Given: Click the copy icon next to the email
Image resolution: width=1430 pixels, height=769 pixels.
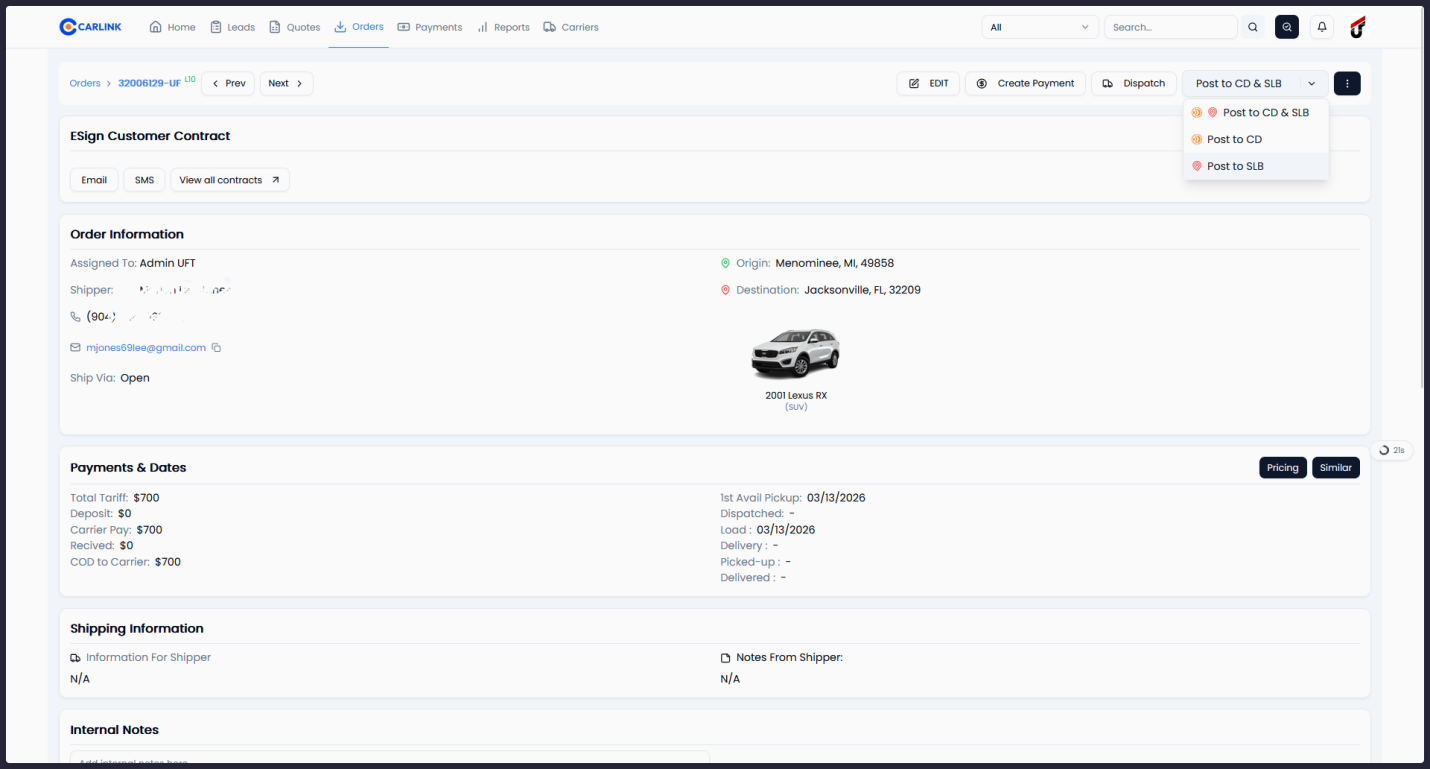Looking at the screenshot, I should [216, 347].
